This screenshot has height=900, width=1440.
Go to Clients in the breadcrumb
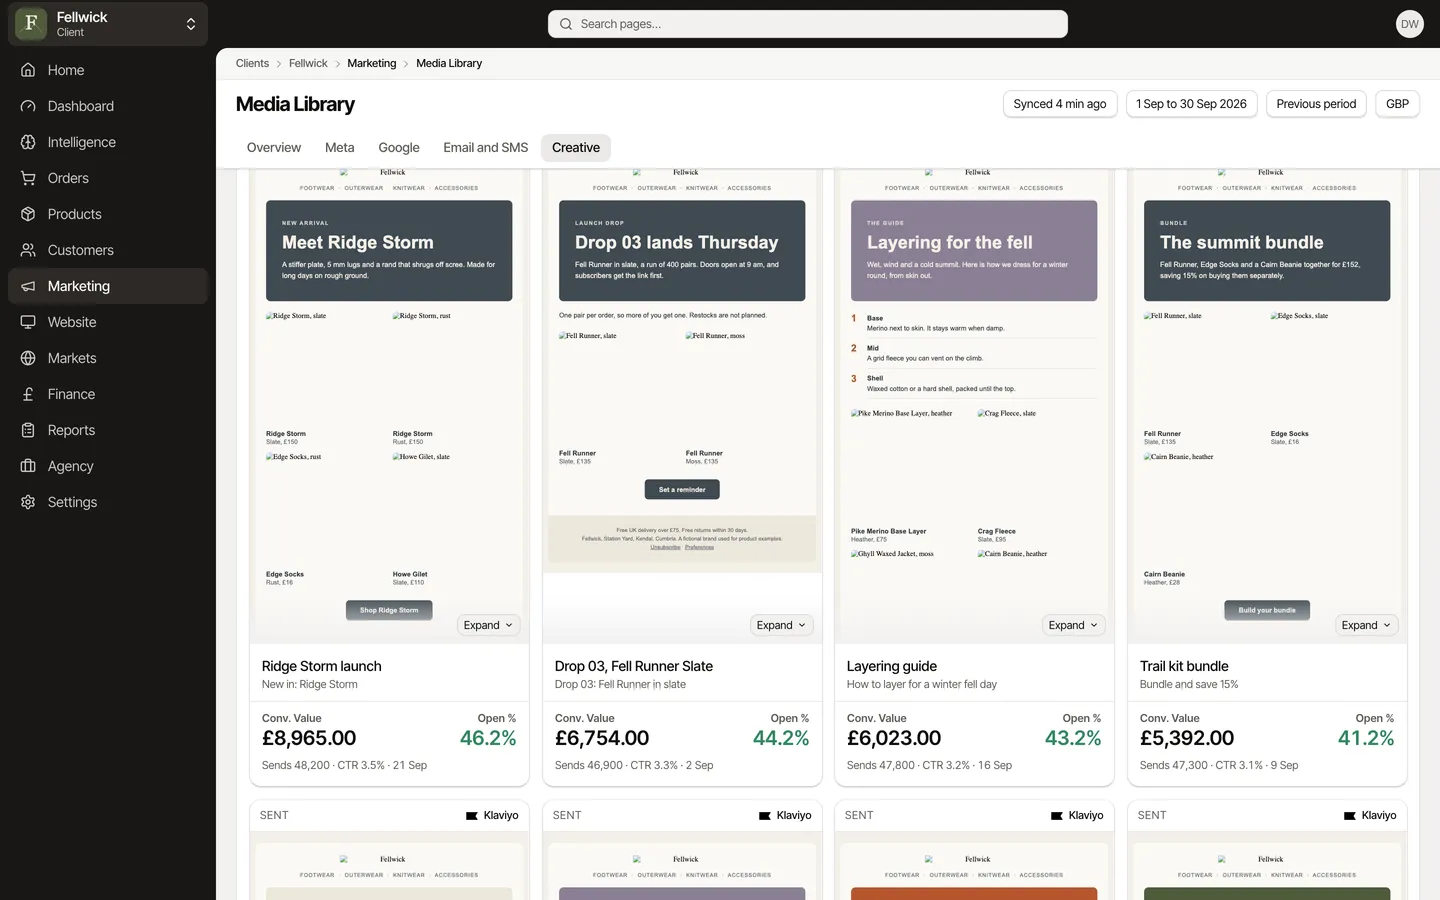(252, 63)
